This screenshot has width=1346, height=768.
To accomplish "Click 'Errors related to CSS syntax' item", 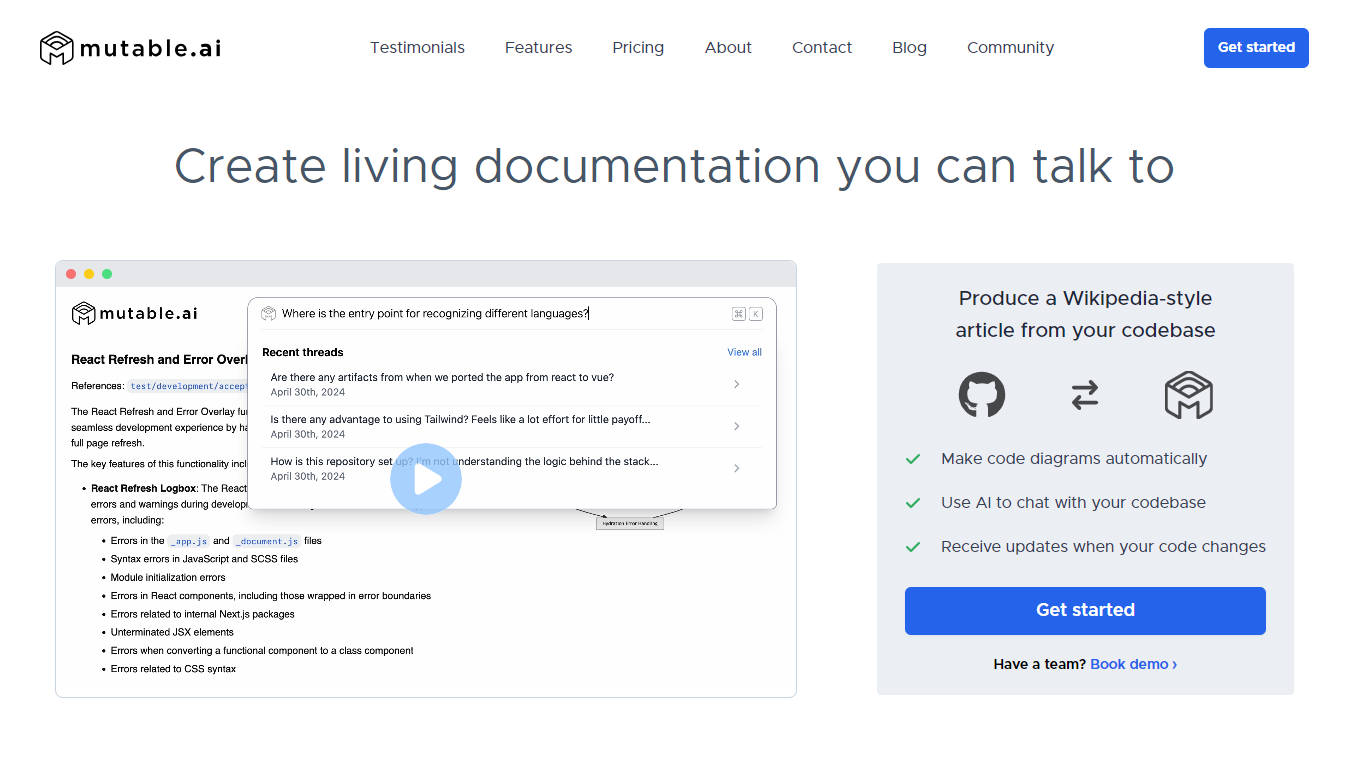I will click(173, 669).
